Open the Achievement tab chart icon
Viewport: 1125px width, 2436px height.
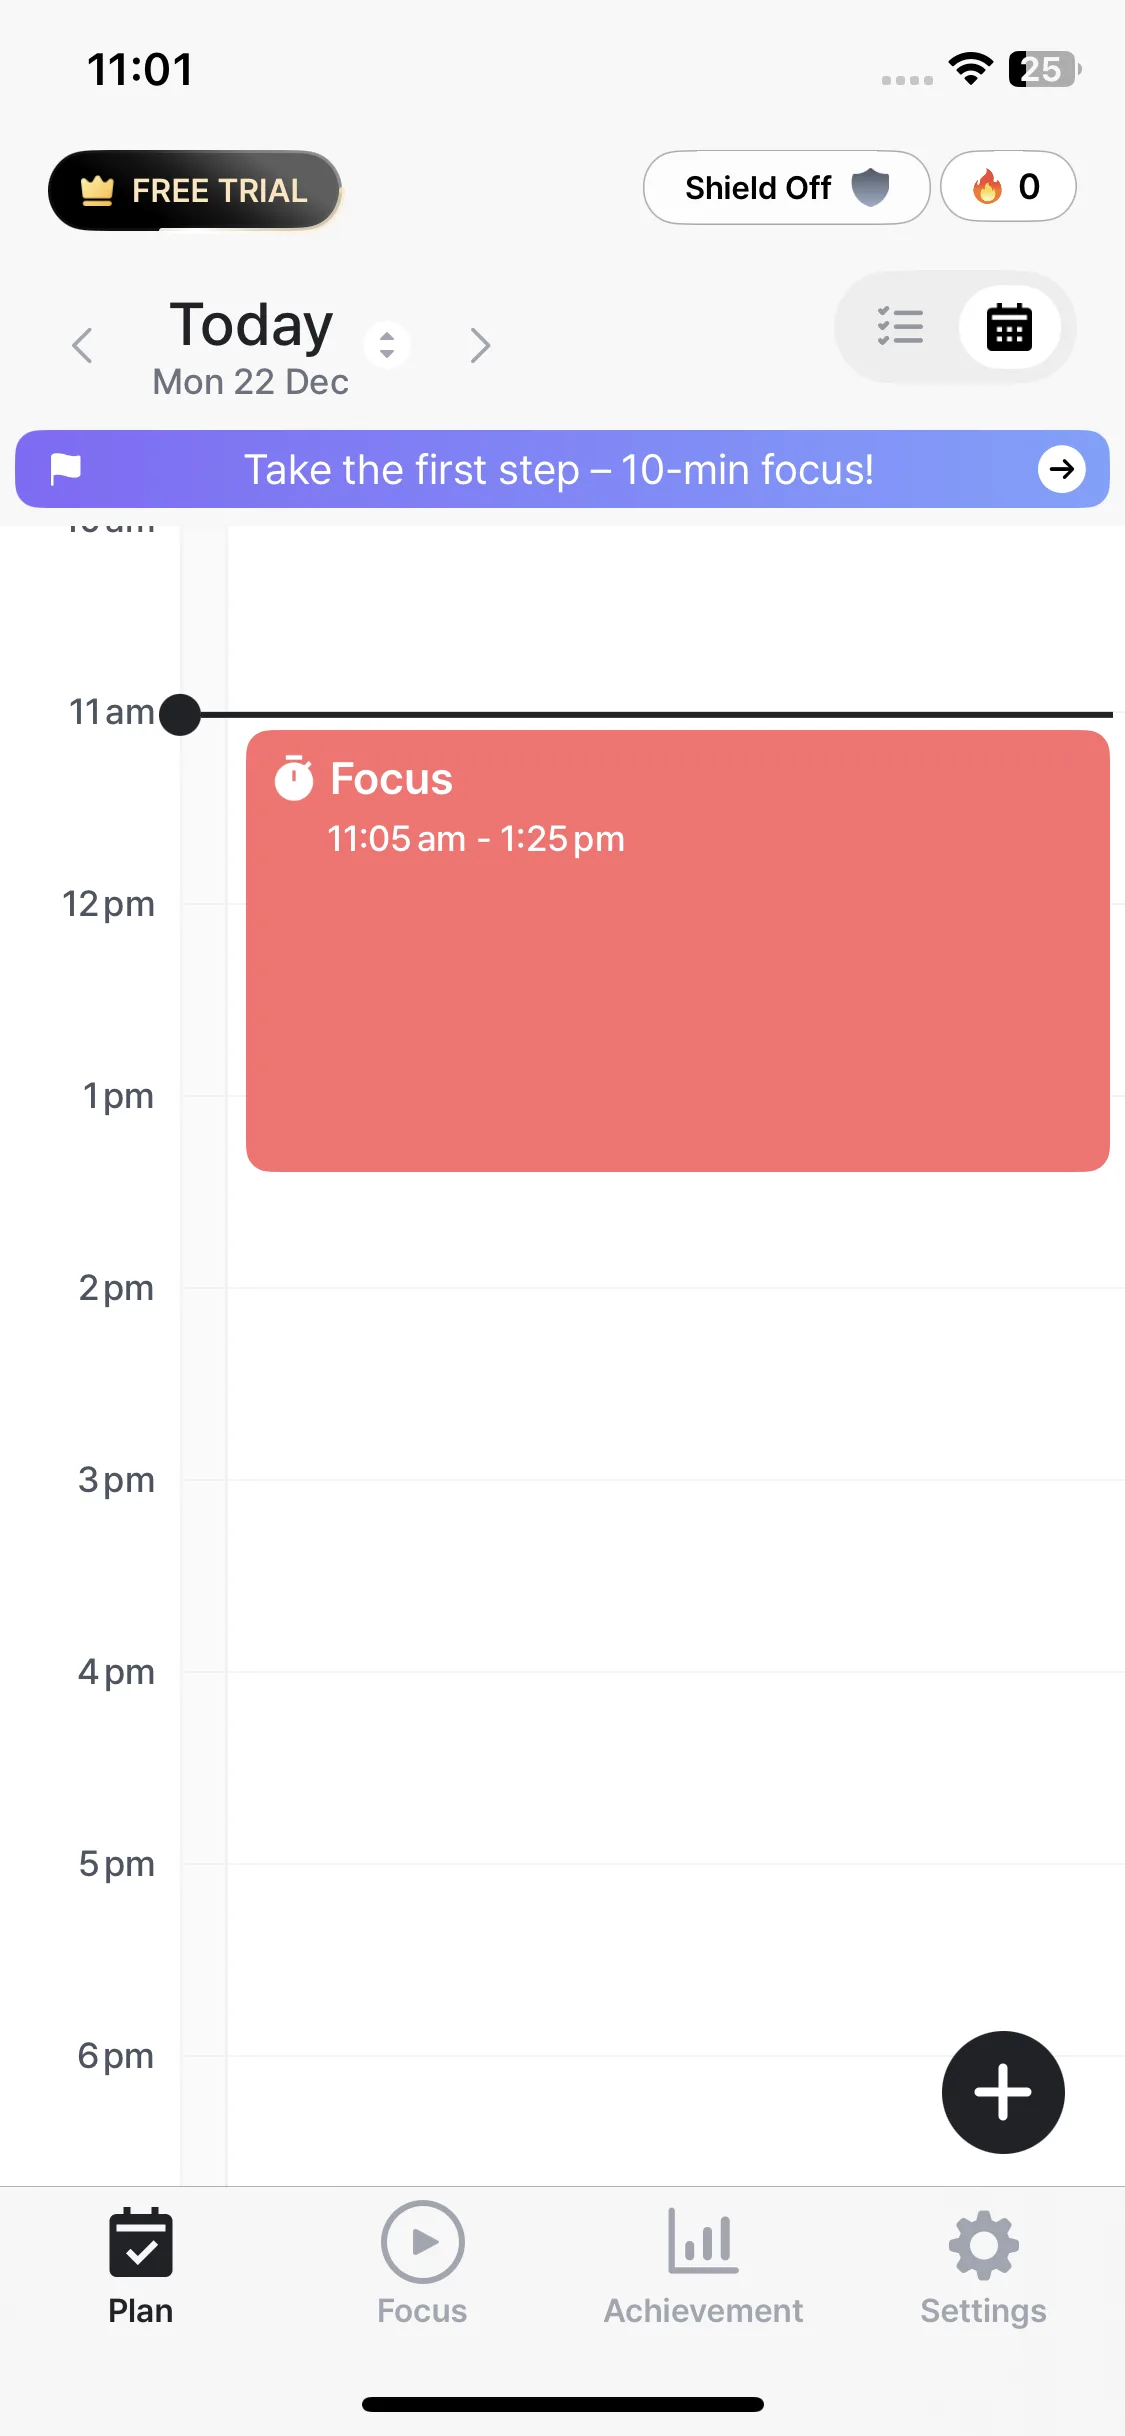[x=703, y=2242]
